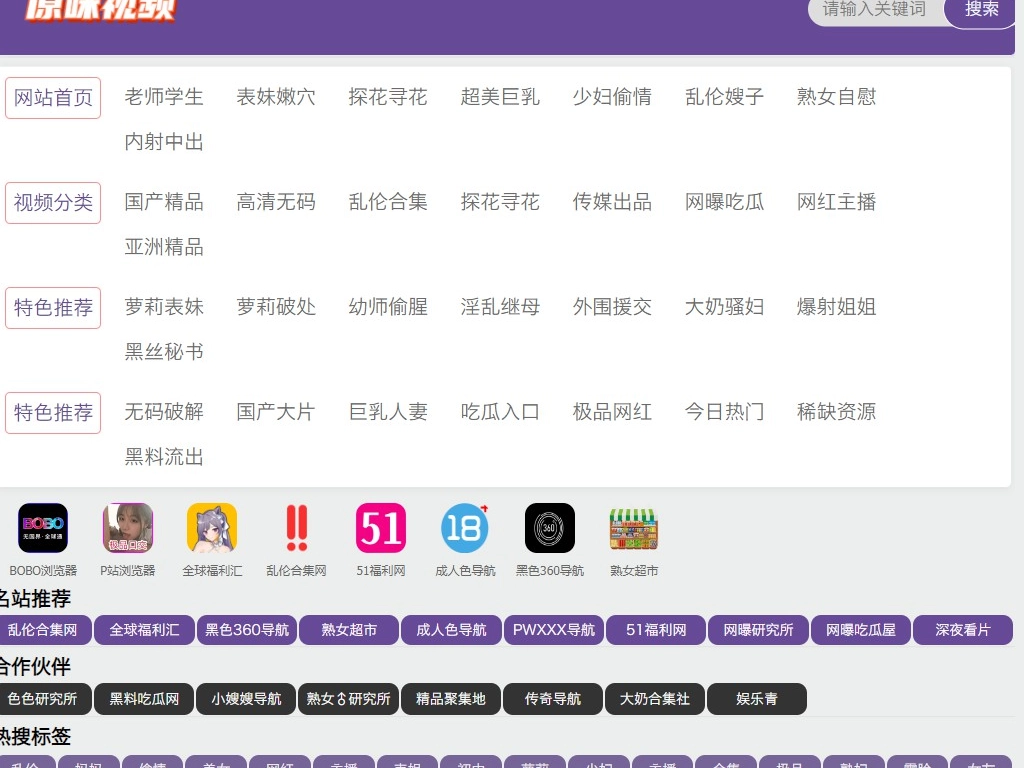Focus the 请输入关键词 search field

872,9
